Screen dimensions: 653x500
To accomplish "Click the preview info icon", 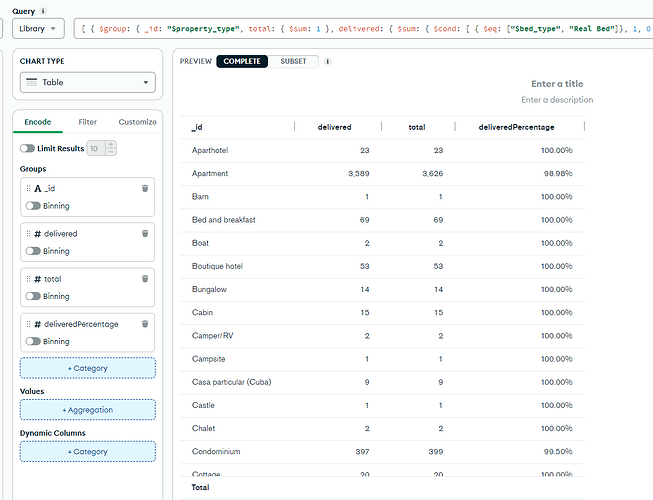I will pos(328,61).
